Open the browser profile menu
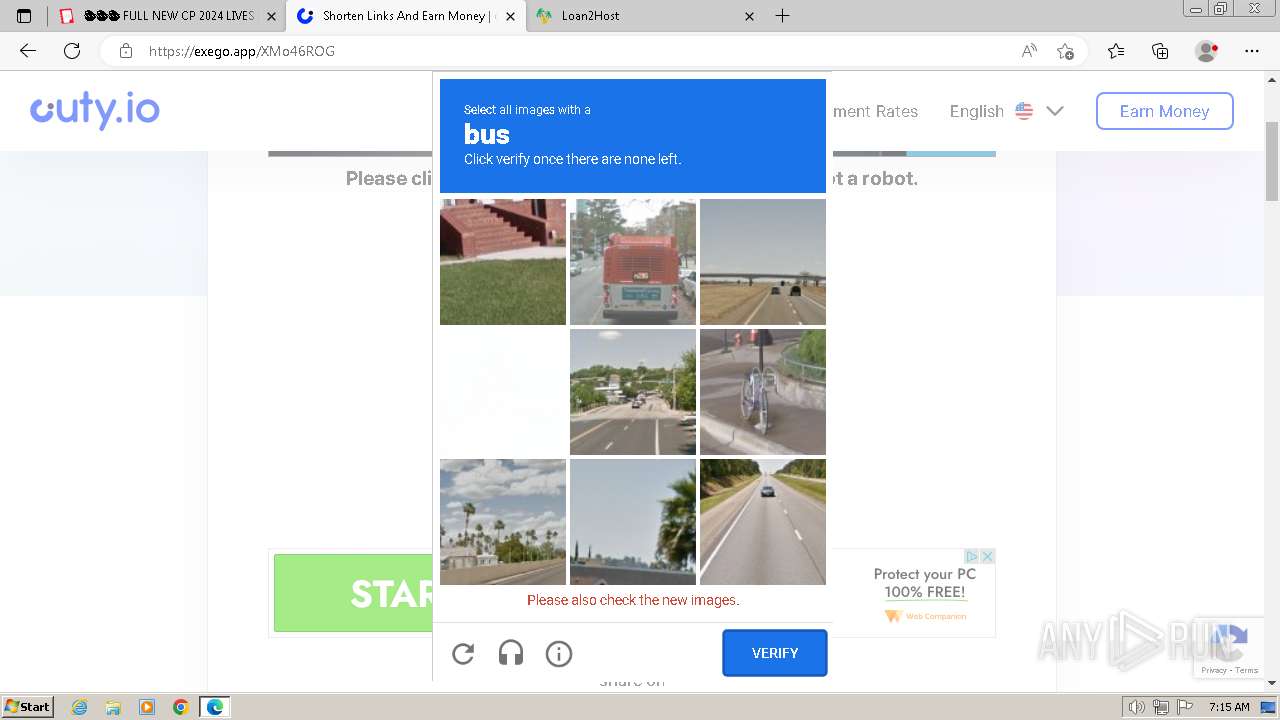Screen dimensions: 1280x720 coord(1206,51)
